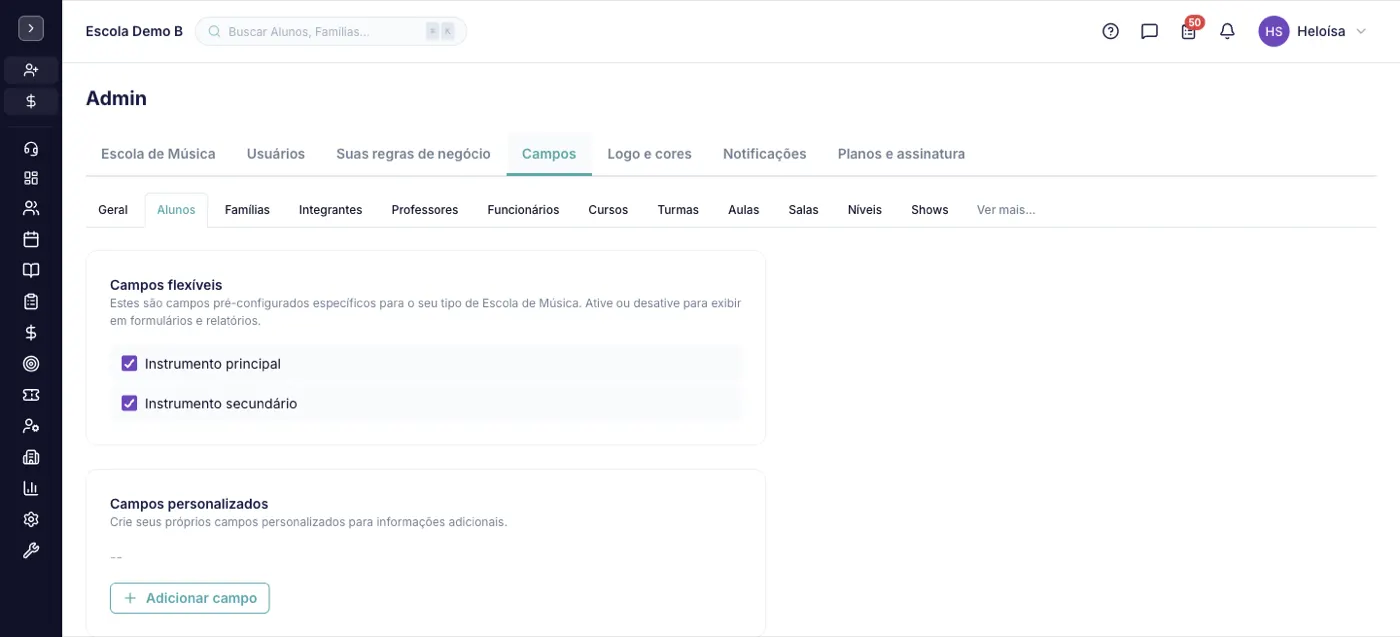Select the Famílias sub-tab
This screenshot has width=1400, height=637.
(x=247, y=210)
